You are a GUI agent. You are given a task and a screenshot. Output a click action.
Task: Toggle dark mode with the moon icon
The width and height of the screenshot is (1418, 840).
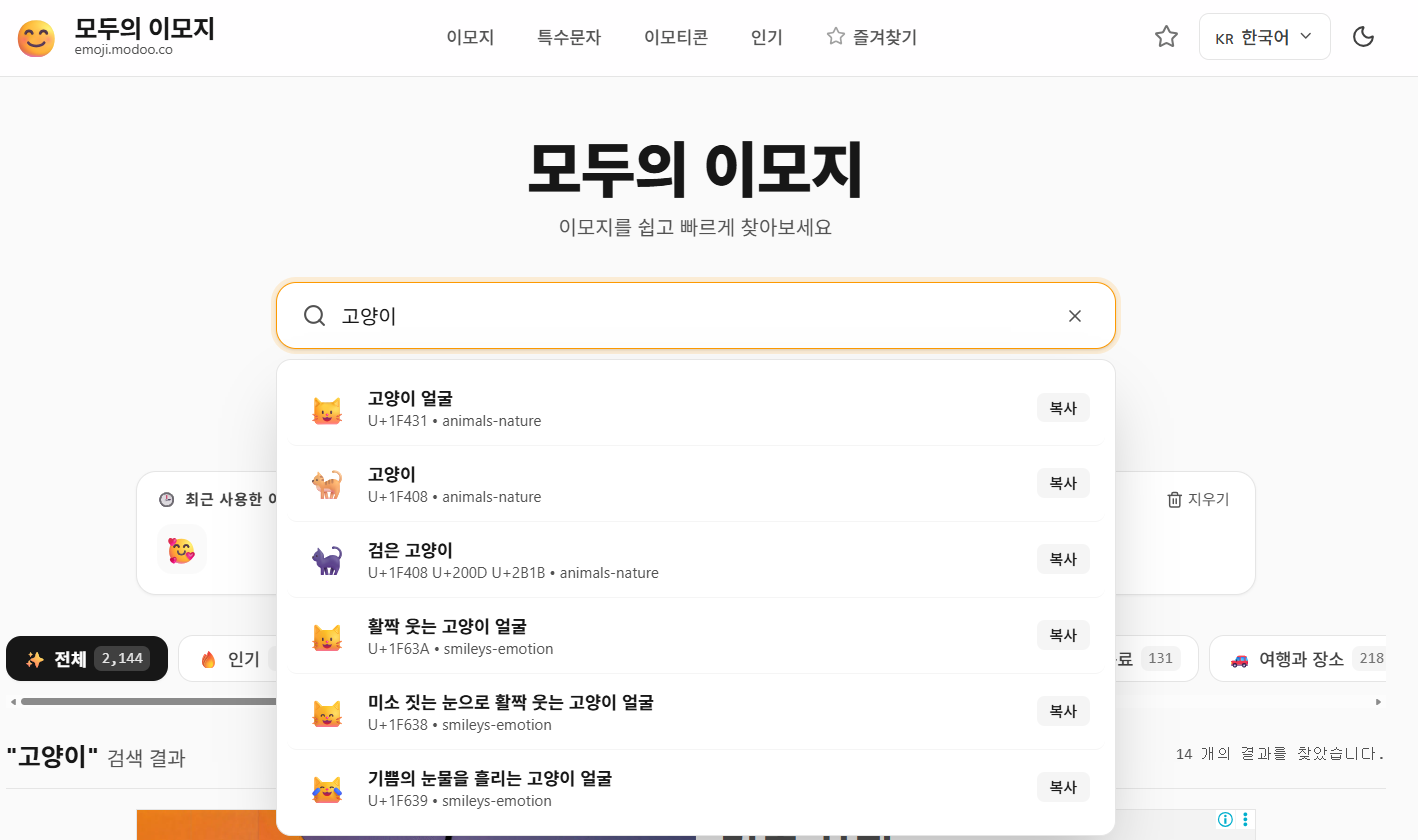(1363, 37)
